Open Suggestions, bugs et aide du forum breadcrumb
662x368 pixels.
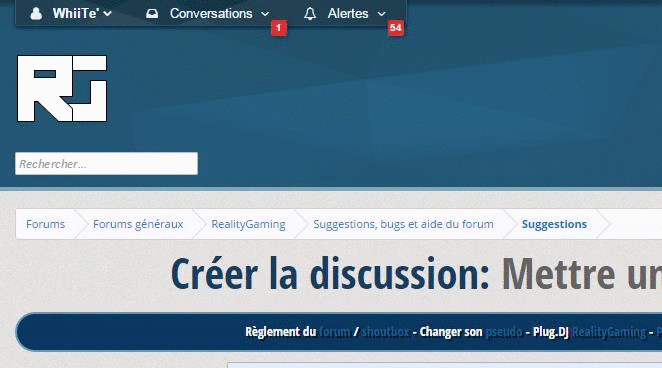click(403, 224)
